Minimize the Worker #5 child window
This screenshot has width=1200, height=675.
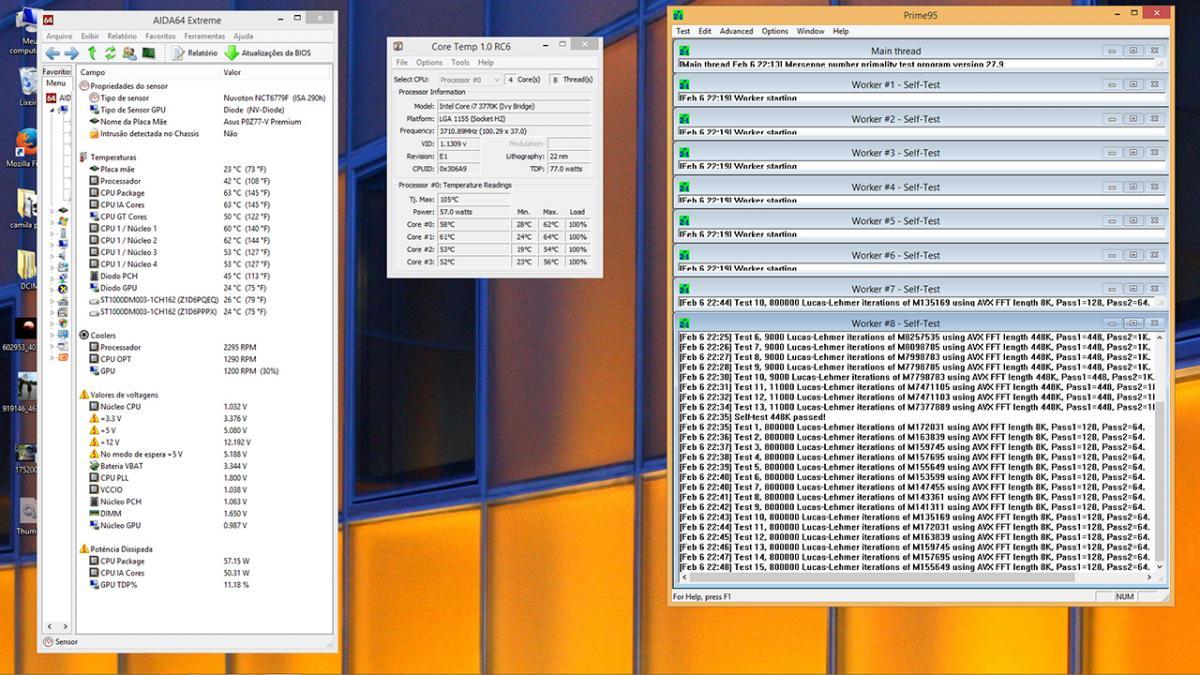coord(1111,221)
